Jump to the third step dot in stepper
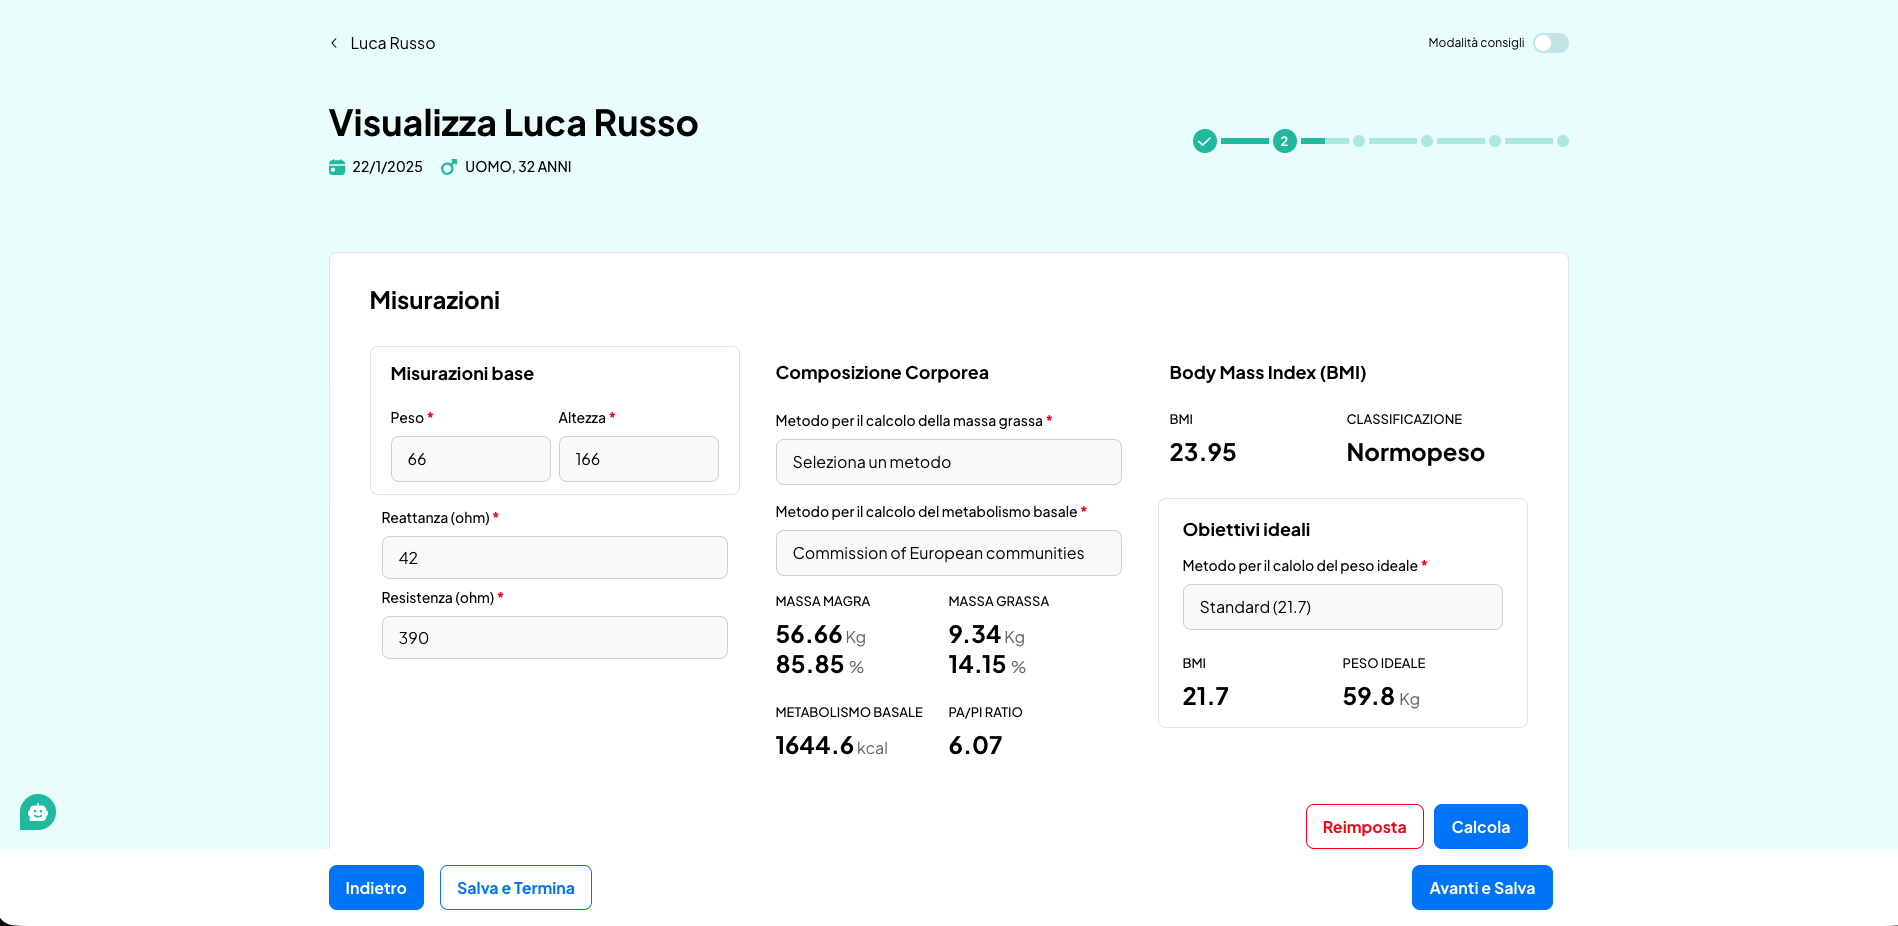The width and height of the screenshot is (1898, 926). (1359, 141)
